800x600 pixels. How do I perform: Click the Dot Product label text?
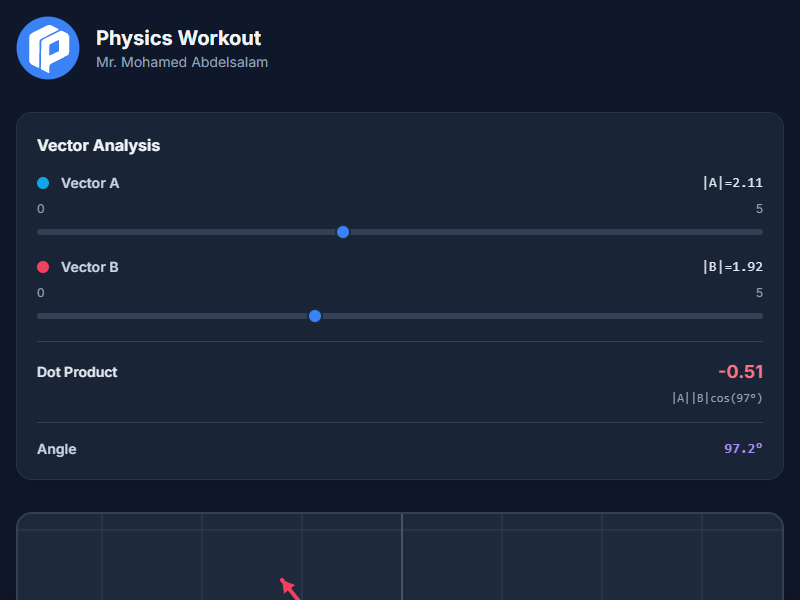77,371
